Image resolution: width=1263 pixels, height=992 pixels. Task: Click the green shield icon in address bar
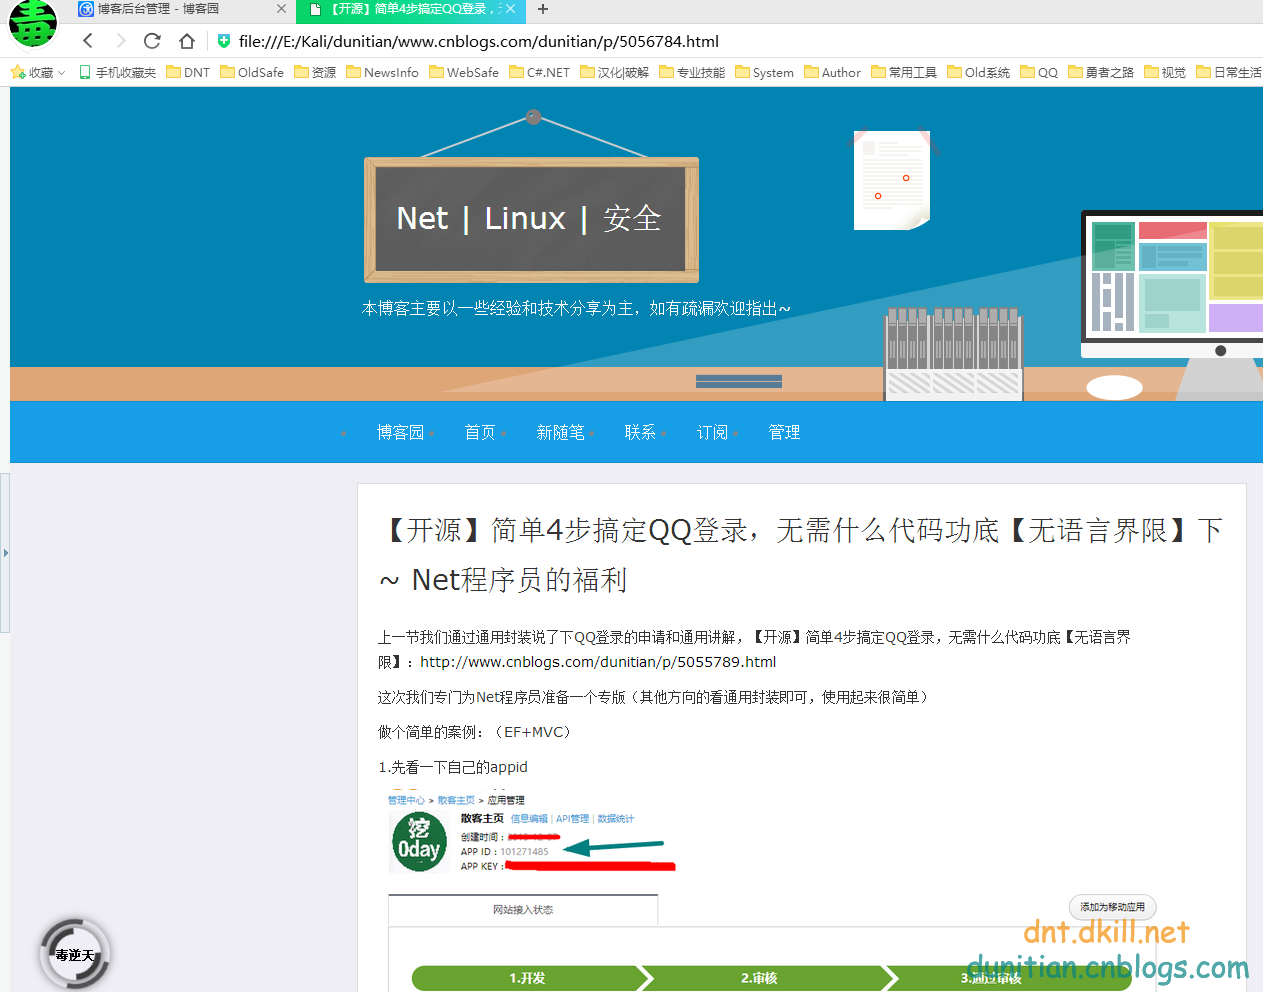tap(224, 41)
